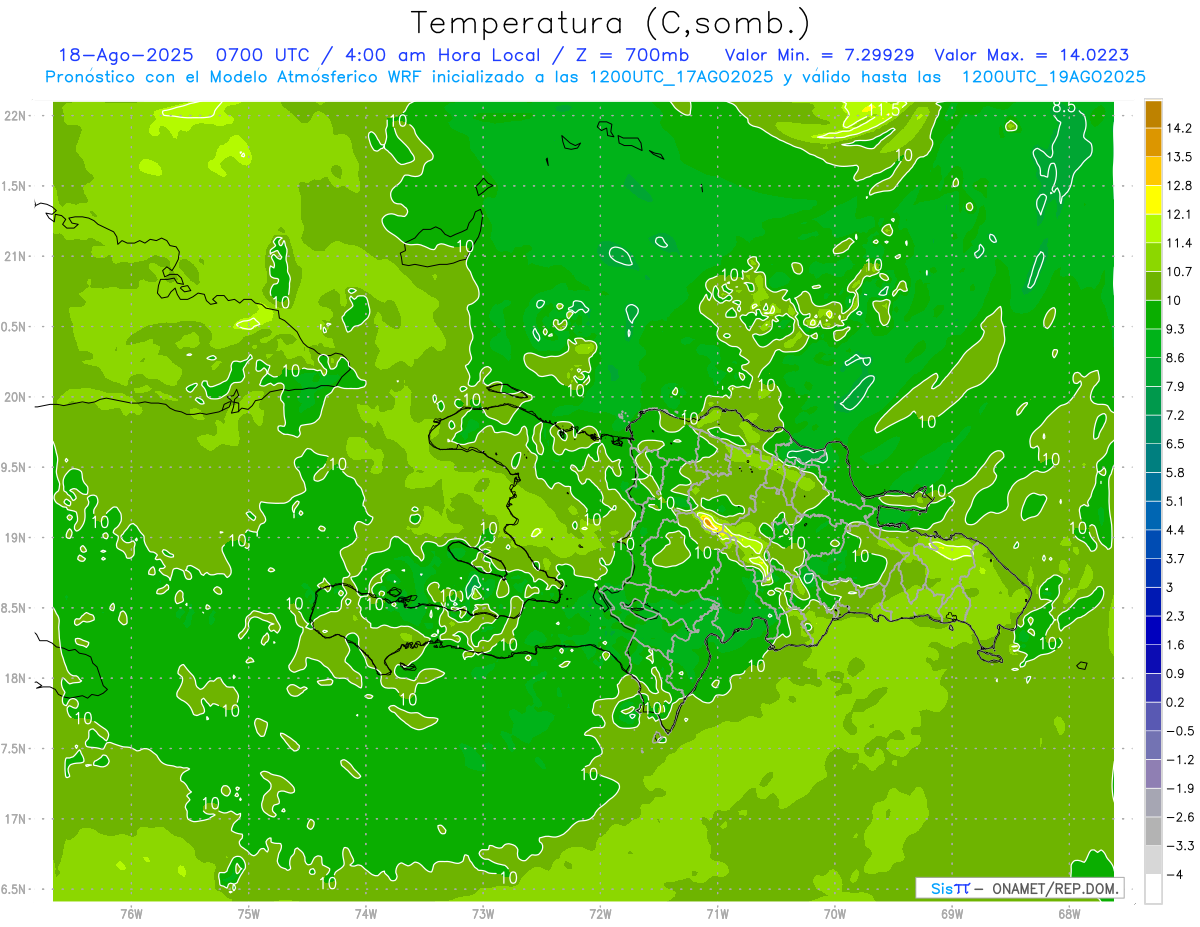Image resolution: width=1200 pixels, height=927 pixels.
Task: Click the '0.9' color scale label
Action: pos(1175,674)
